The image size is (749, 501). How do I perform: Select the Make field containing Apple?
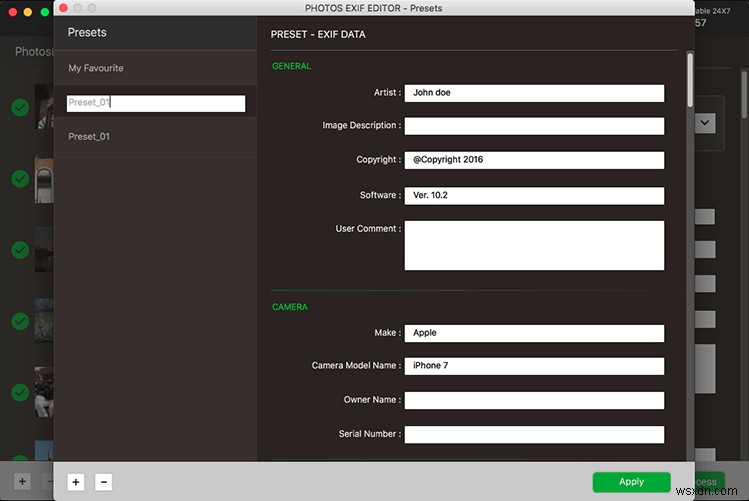click(x=534, y=333)
